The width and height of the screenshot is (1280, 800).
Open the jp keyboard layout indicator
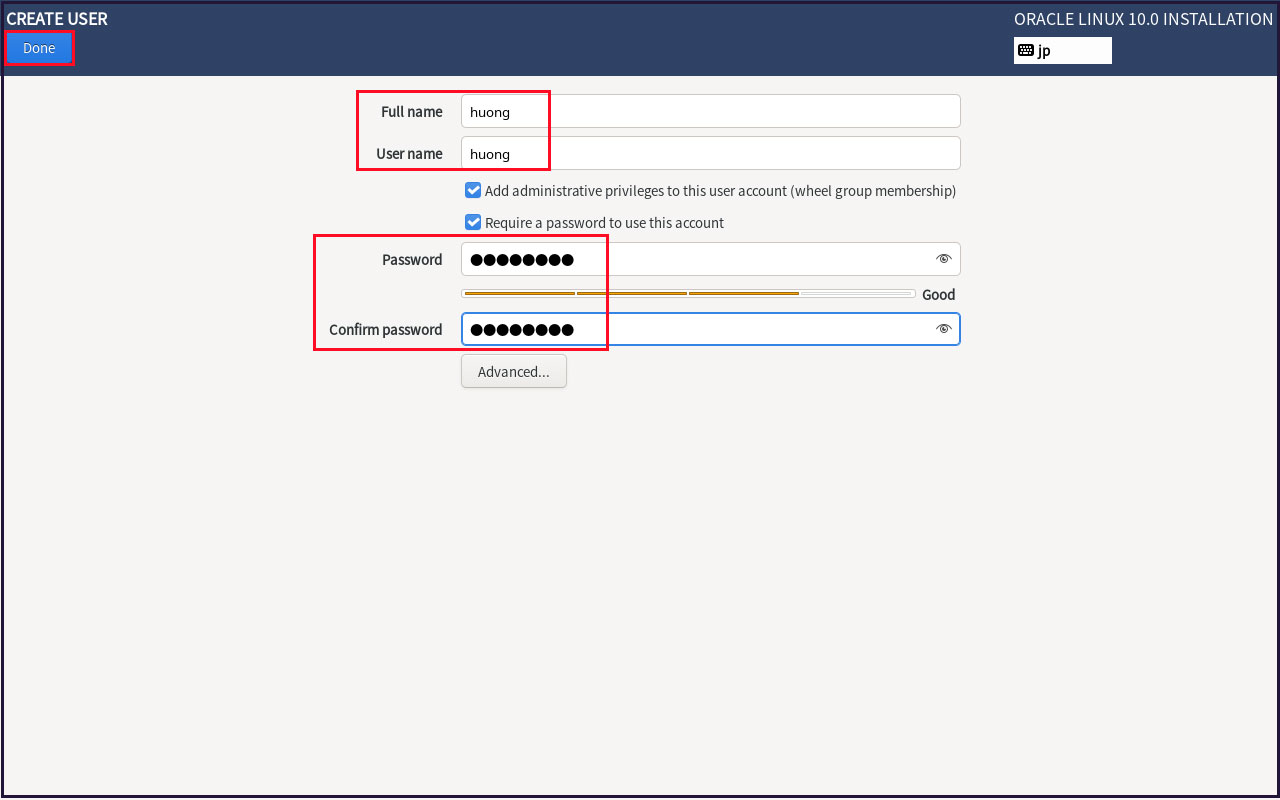[1063, 50]
